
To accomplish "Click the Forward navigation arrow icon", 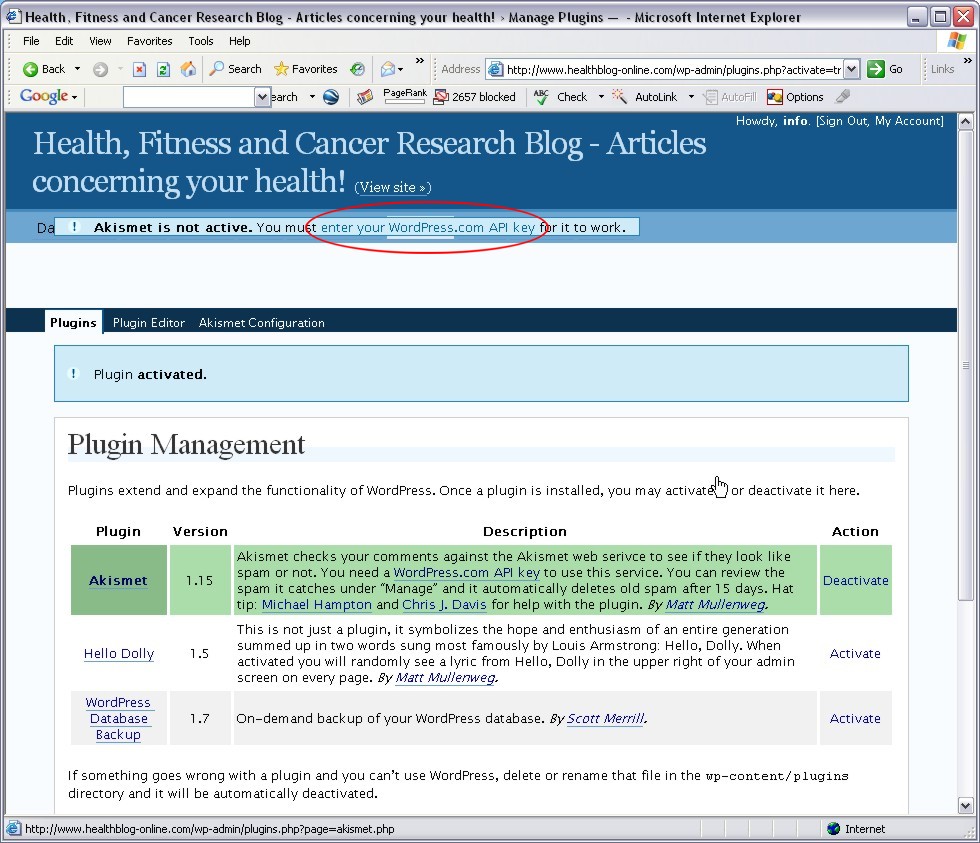I will point(100,69).
